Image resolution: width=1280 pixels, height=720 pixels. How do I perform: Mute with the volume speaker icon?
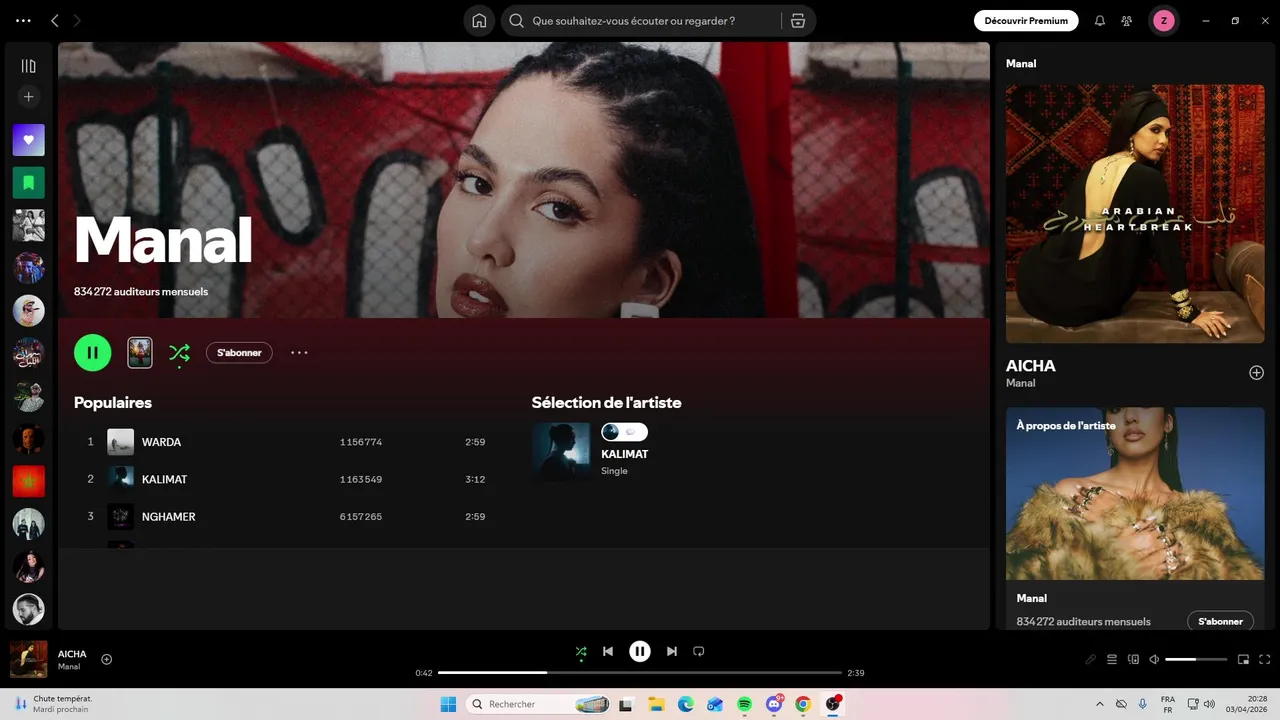pyautogui.click(x=1154, y=659)
